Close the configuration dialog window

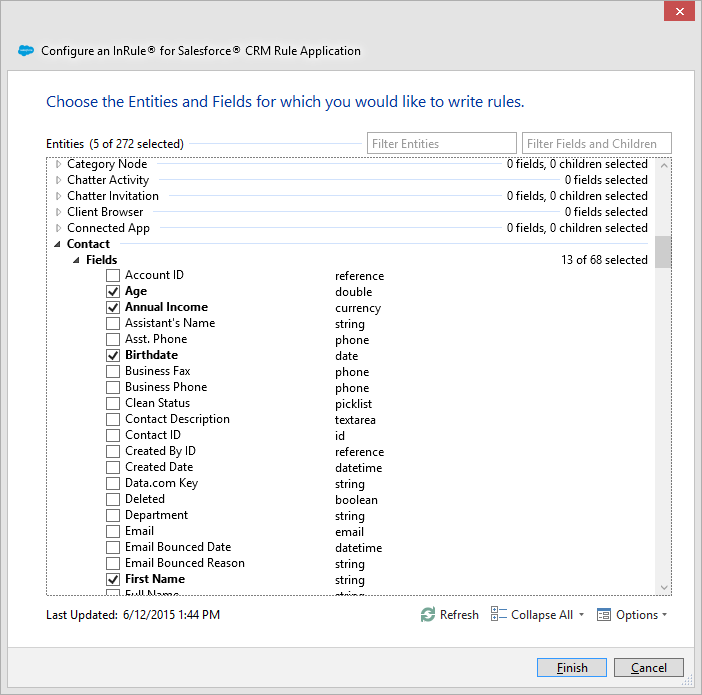[x=679, y=11]
